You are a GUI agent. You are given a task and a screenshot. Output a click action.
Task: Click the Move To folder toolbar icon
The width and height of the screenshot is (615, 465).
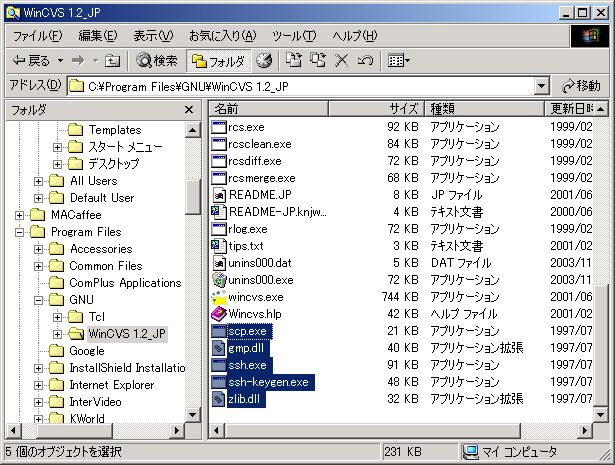293,60
